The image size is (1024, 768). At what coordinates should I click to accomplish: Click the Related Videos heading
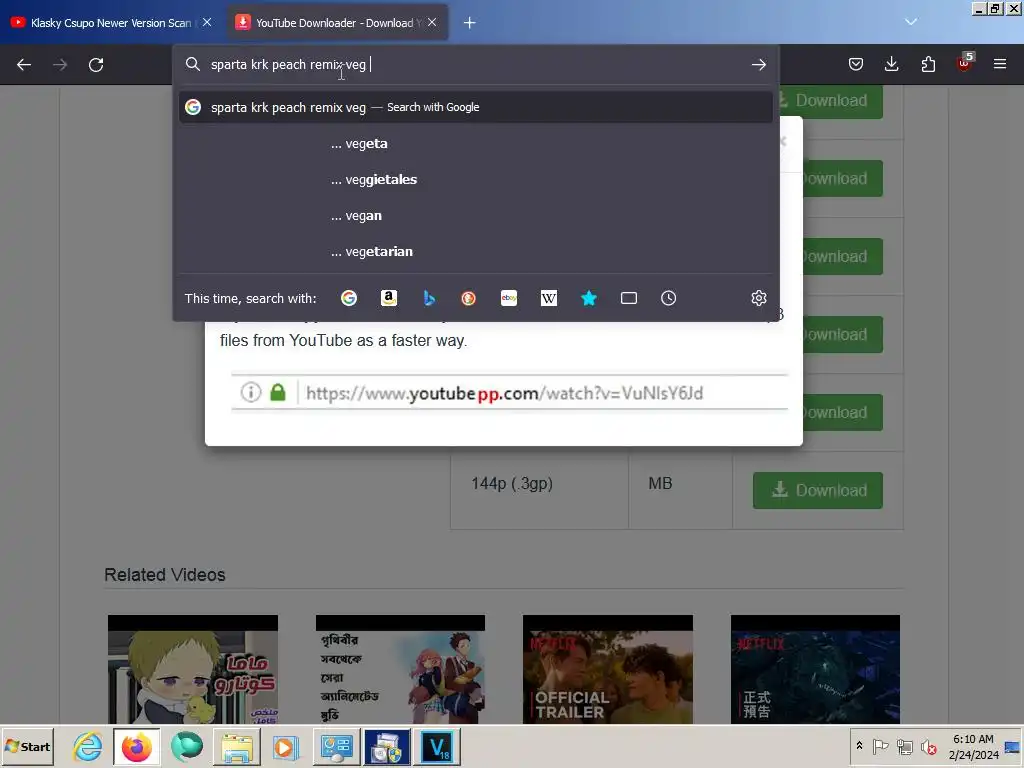coord(165,575)
